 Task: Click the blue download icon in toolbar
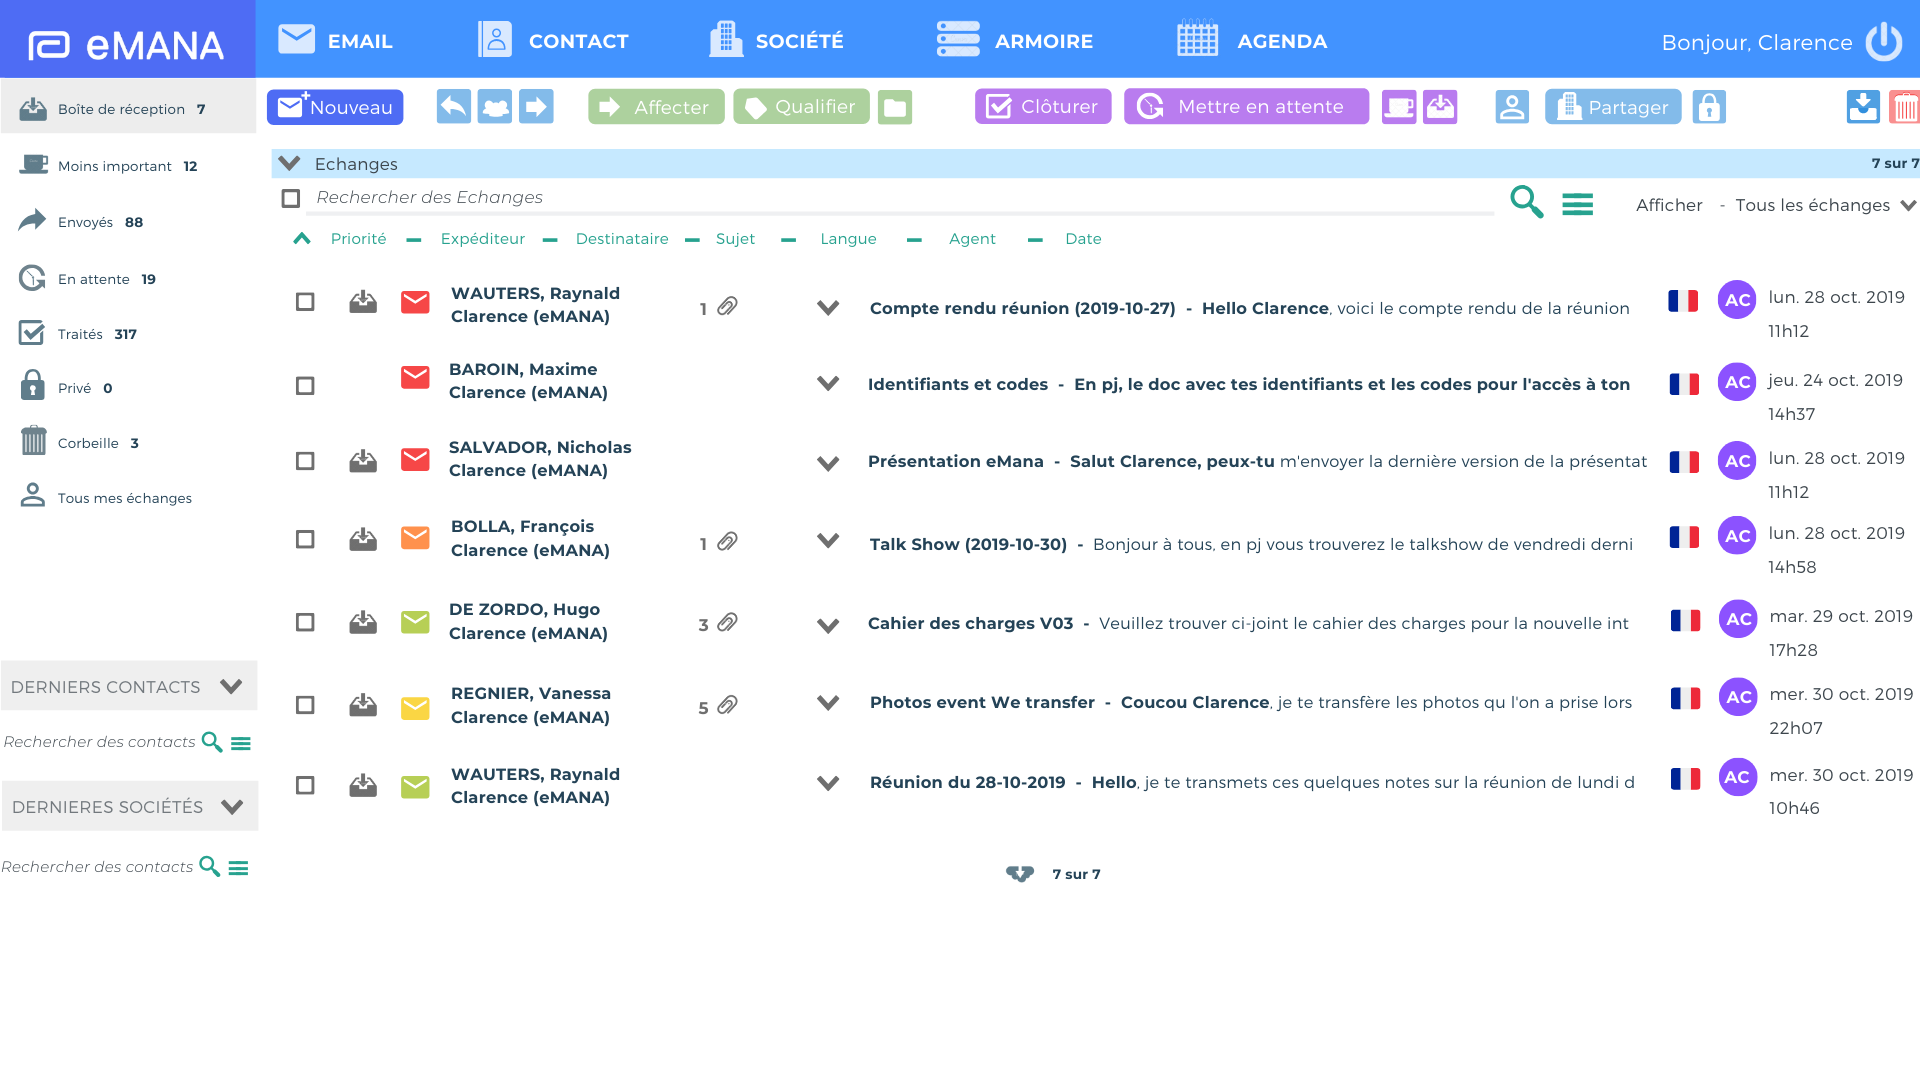tap(1863, 107)
